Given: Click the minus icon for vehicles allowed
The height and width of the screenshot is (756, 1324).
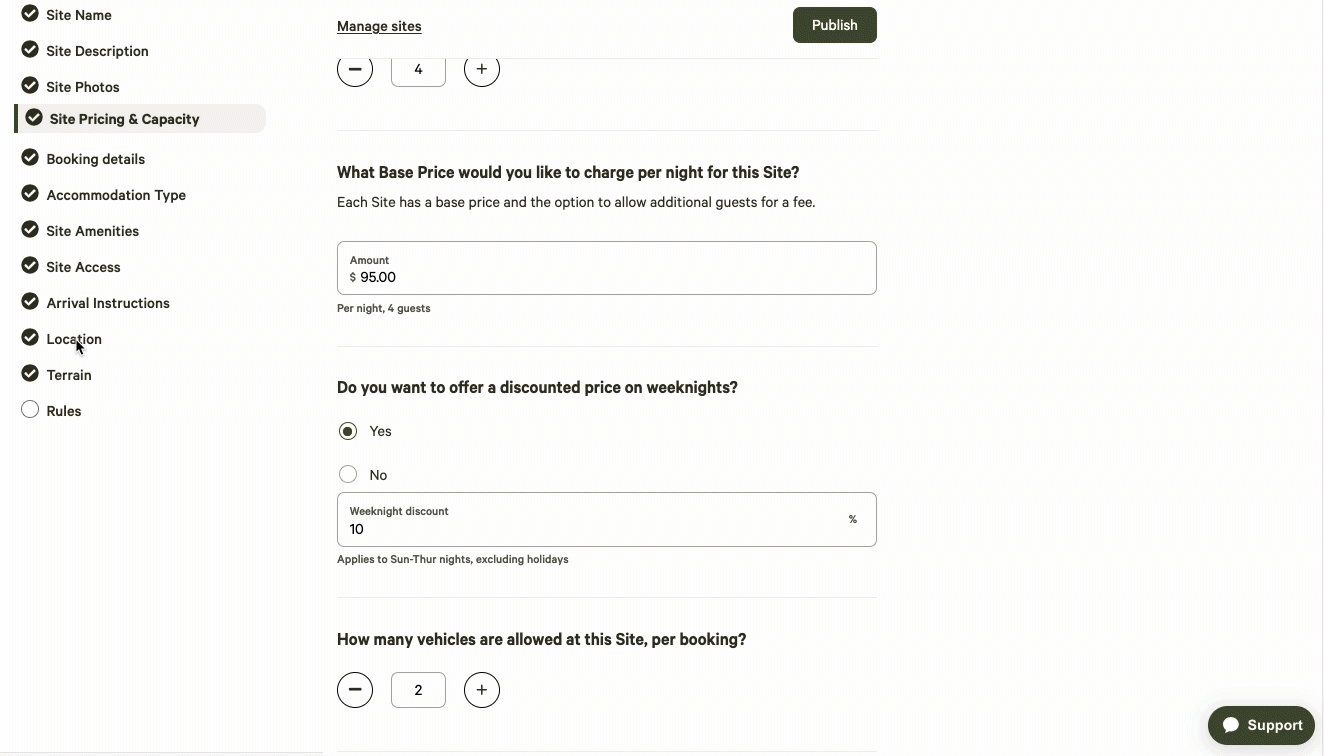Looking at the screenshot, I should (x=355, y=690).
